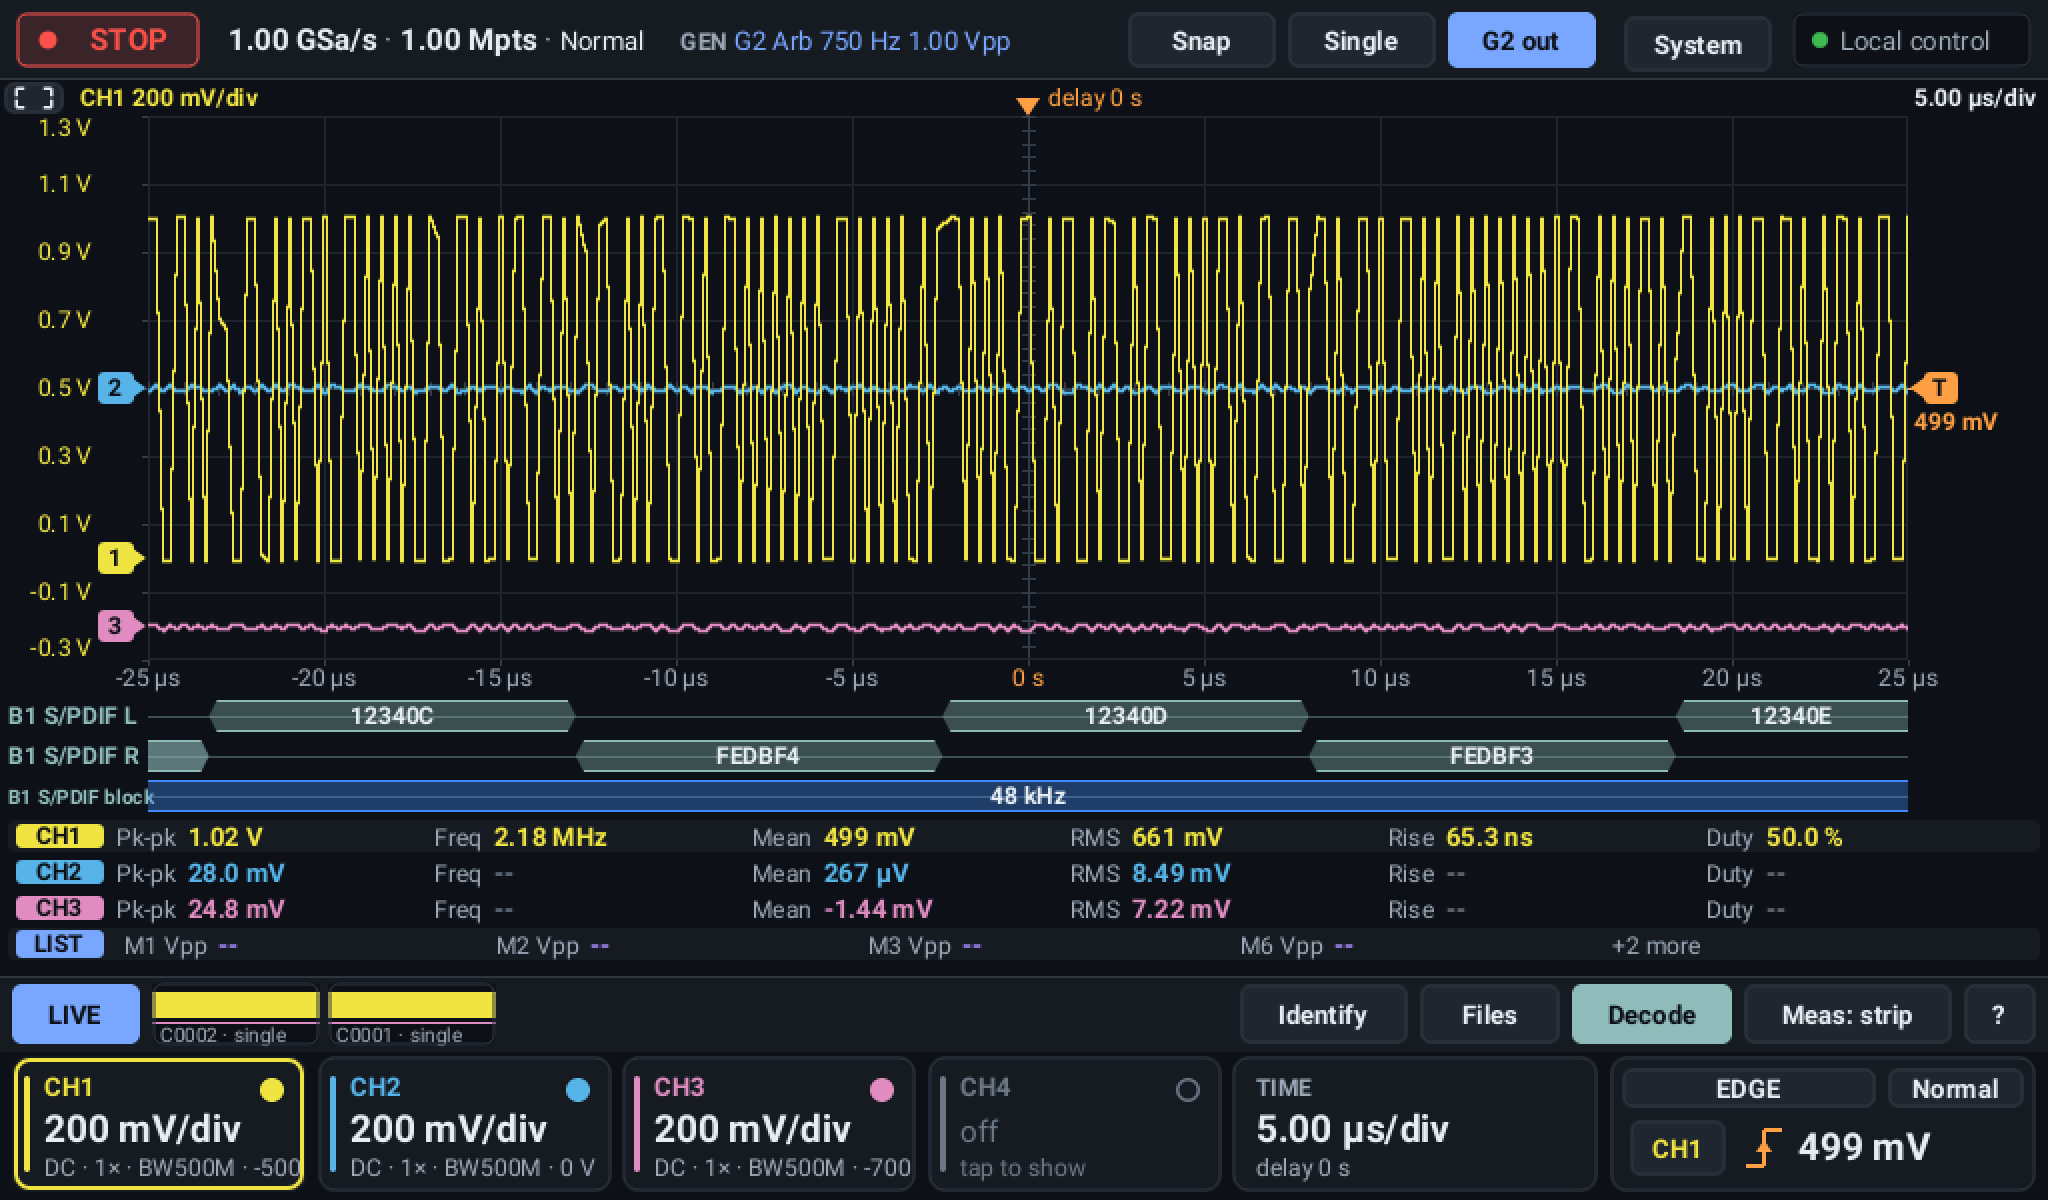
Task: Click the CH3 measurement row badge
Action: point(59,908)
